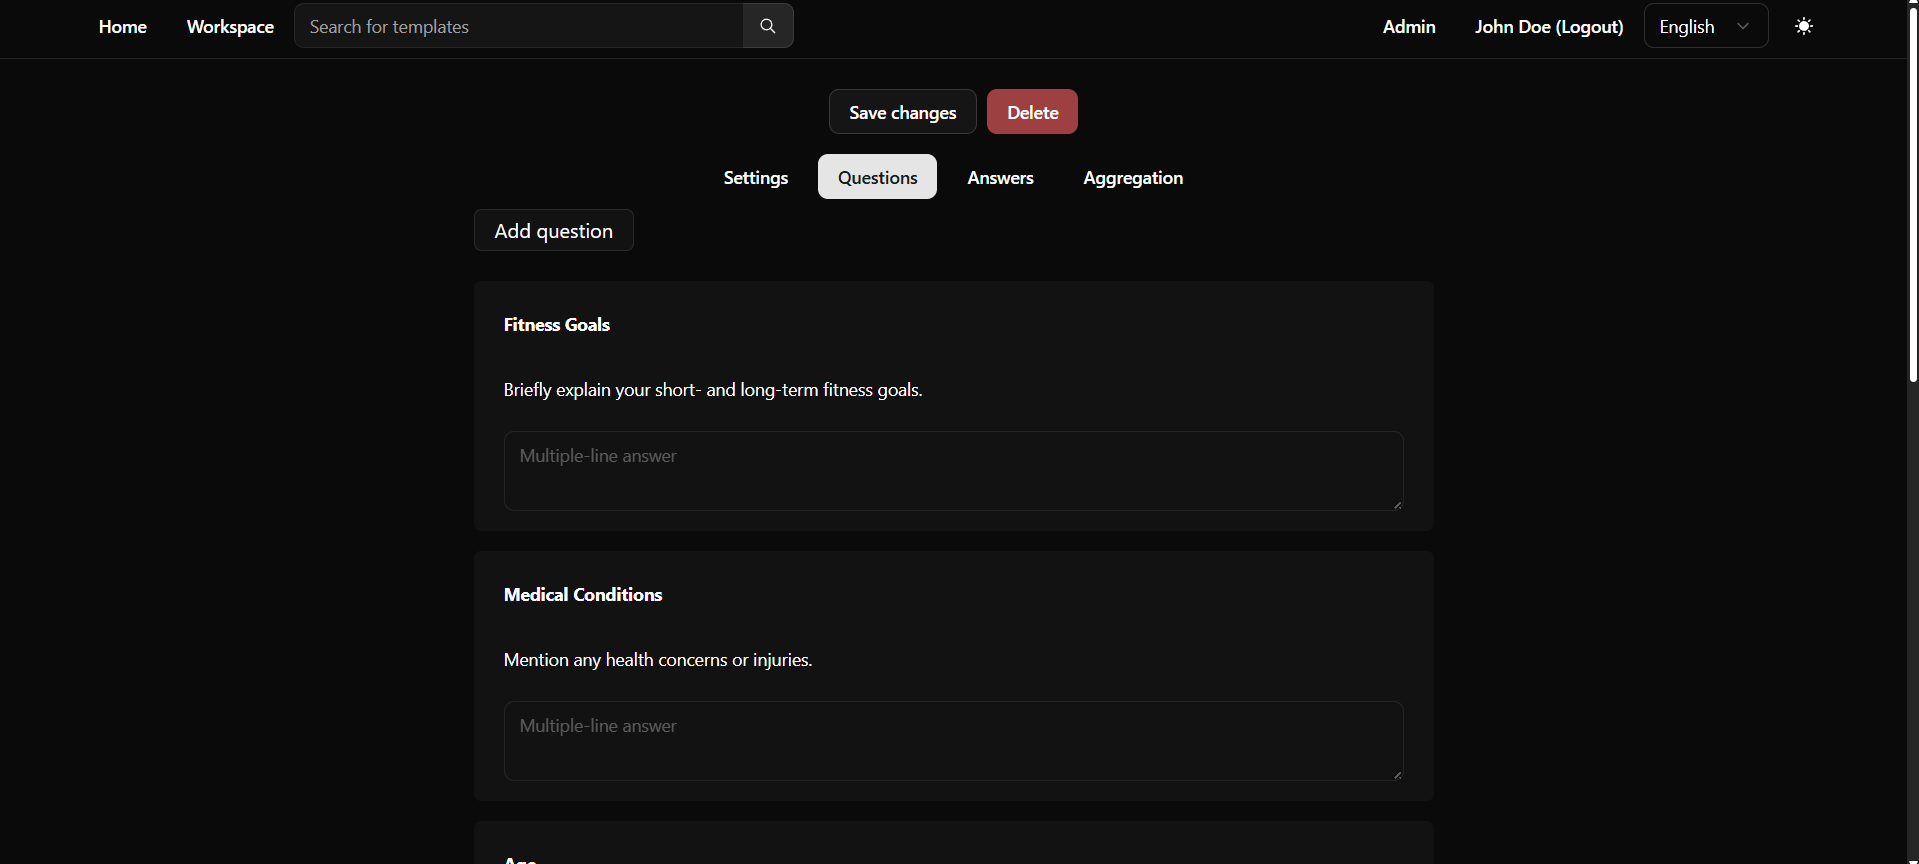
Task: Open the Answers tab
Action: pyautogui.click(x=1000, y=177)
